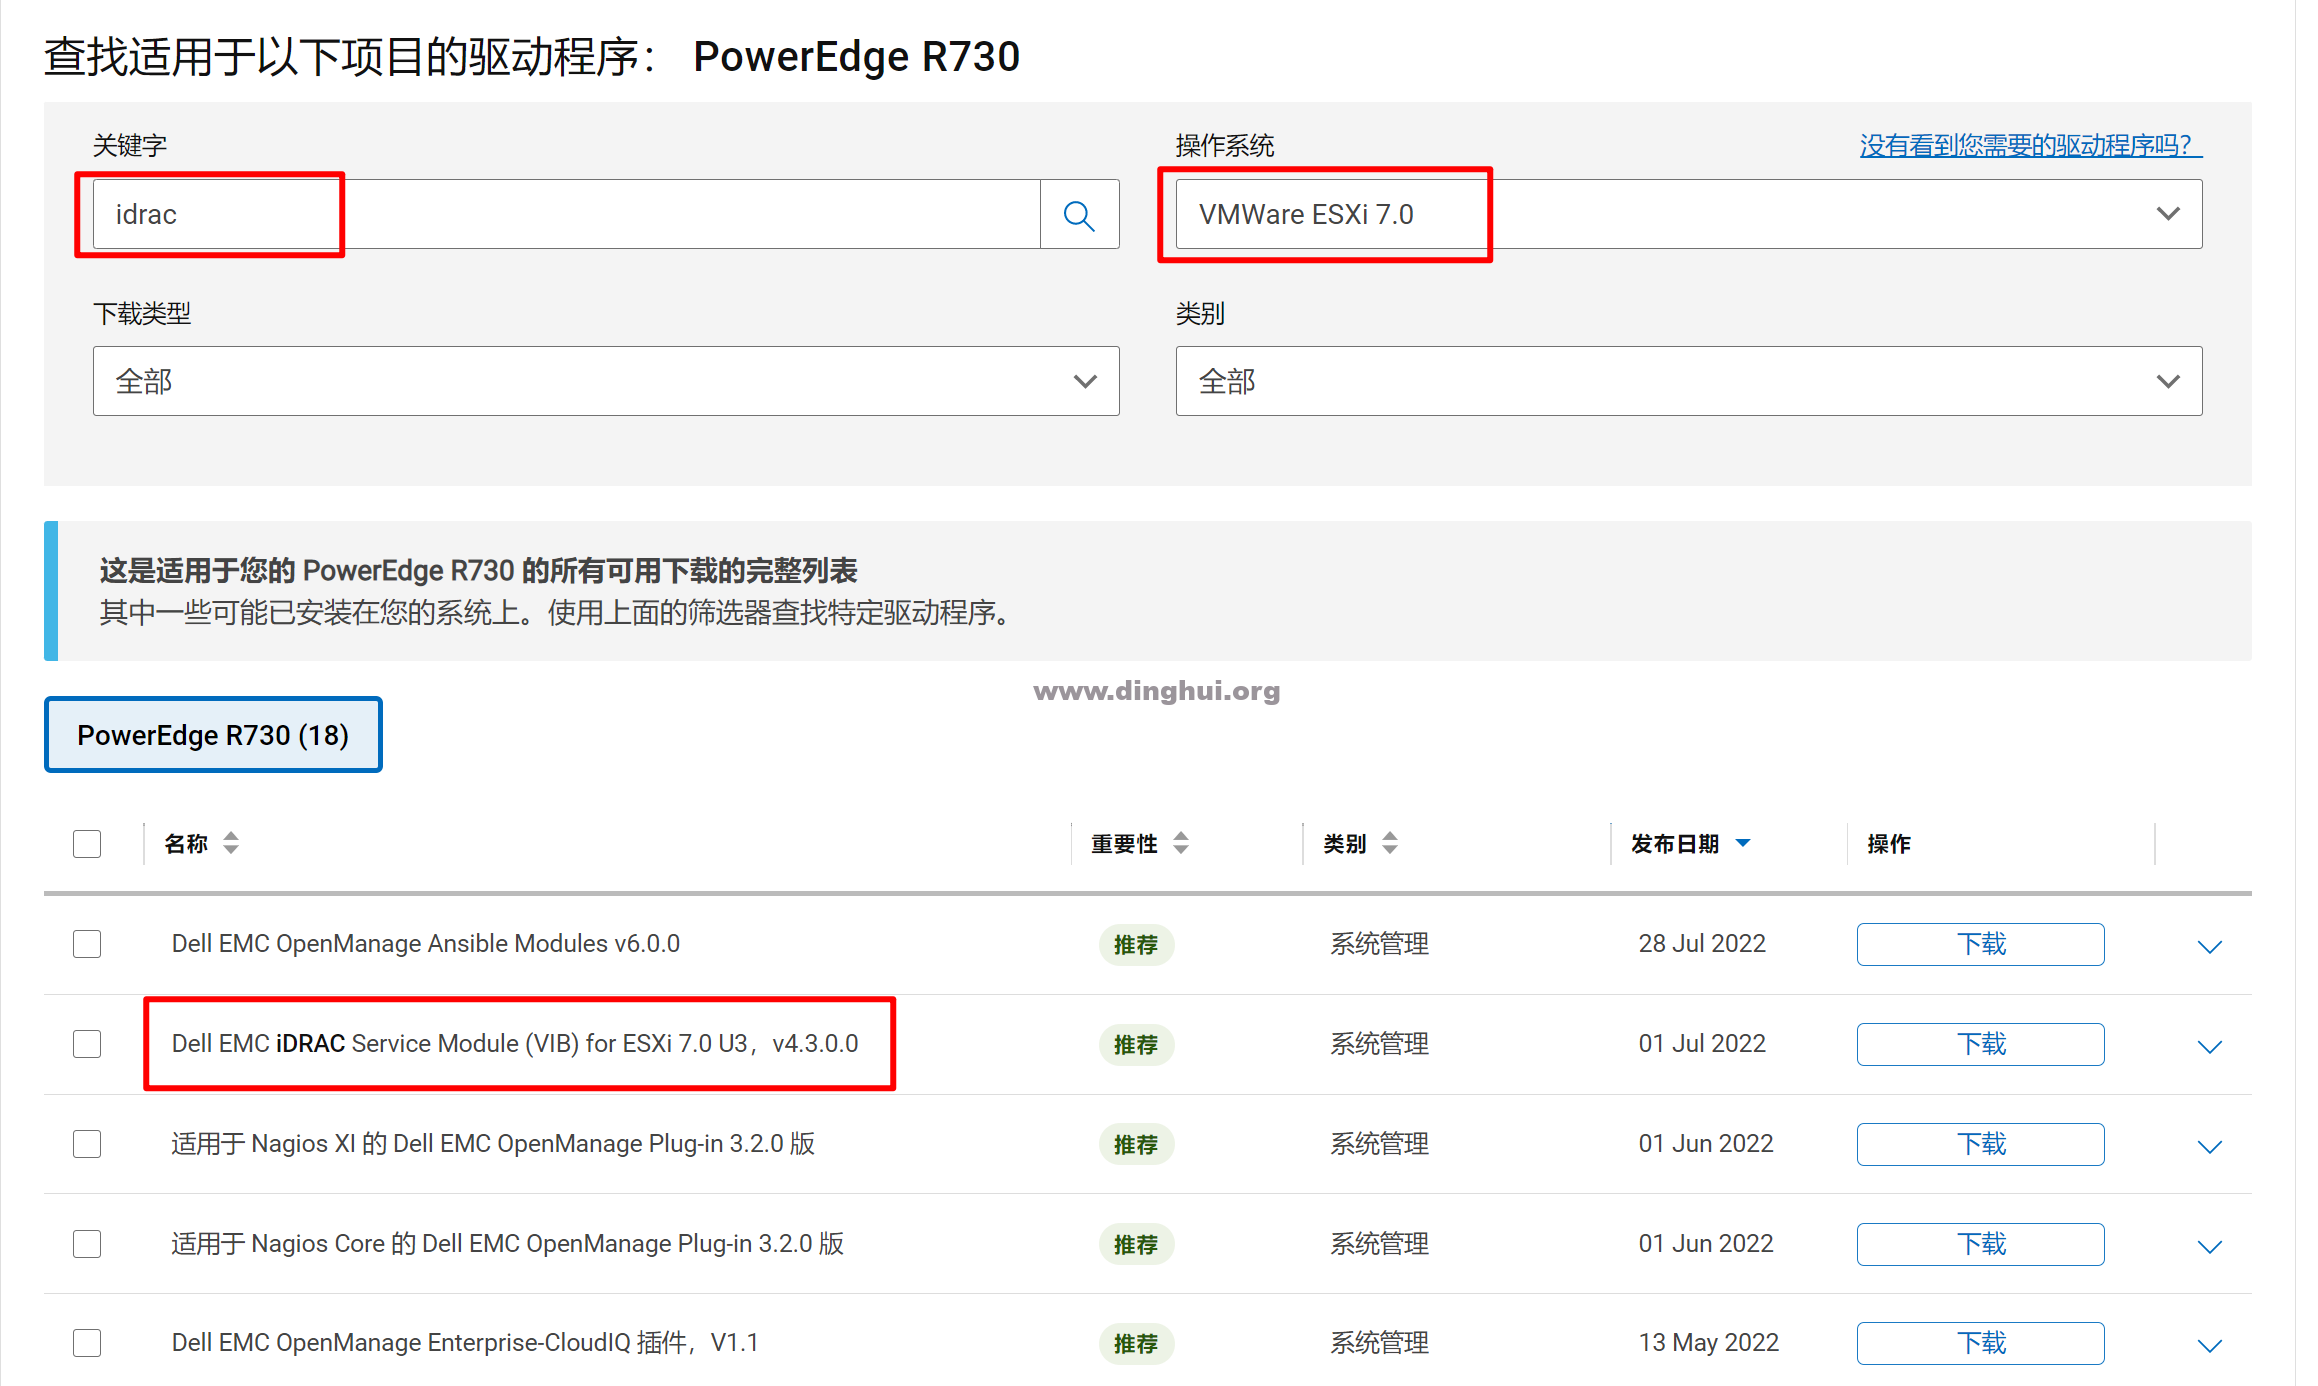Viewport: 2318px width, 1386px height.
Task: Click the keyword search magnifier icon
Action: (x=1079, y=215)
